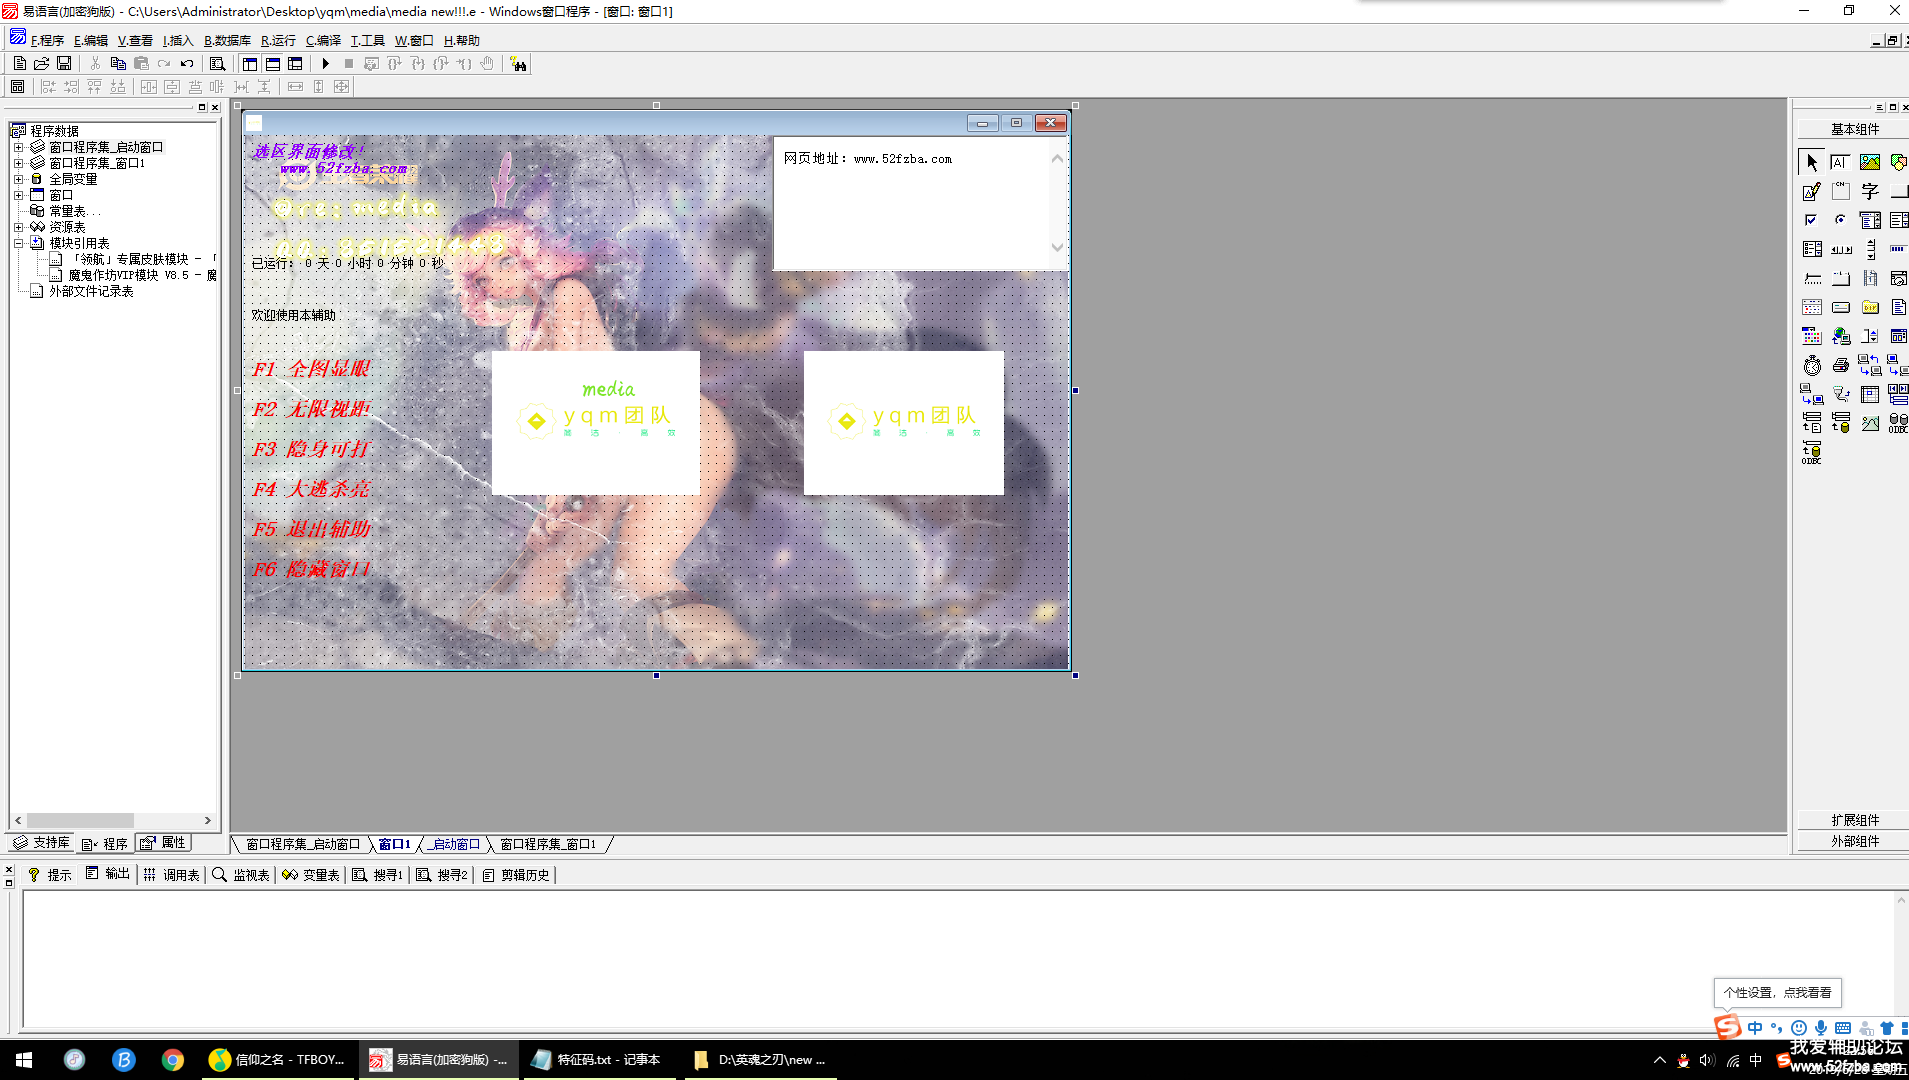Open the T.工具 menu
Image resolution: width=1909 pixels, height=1080 pixels.
pos(368,41)
